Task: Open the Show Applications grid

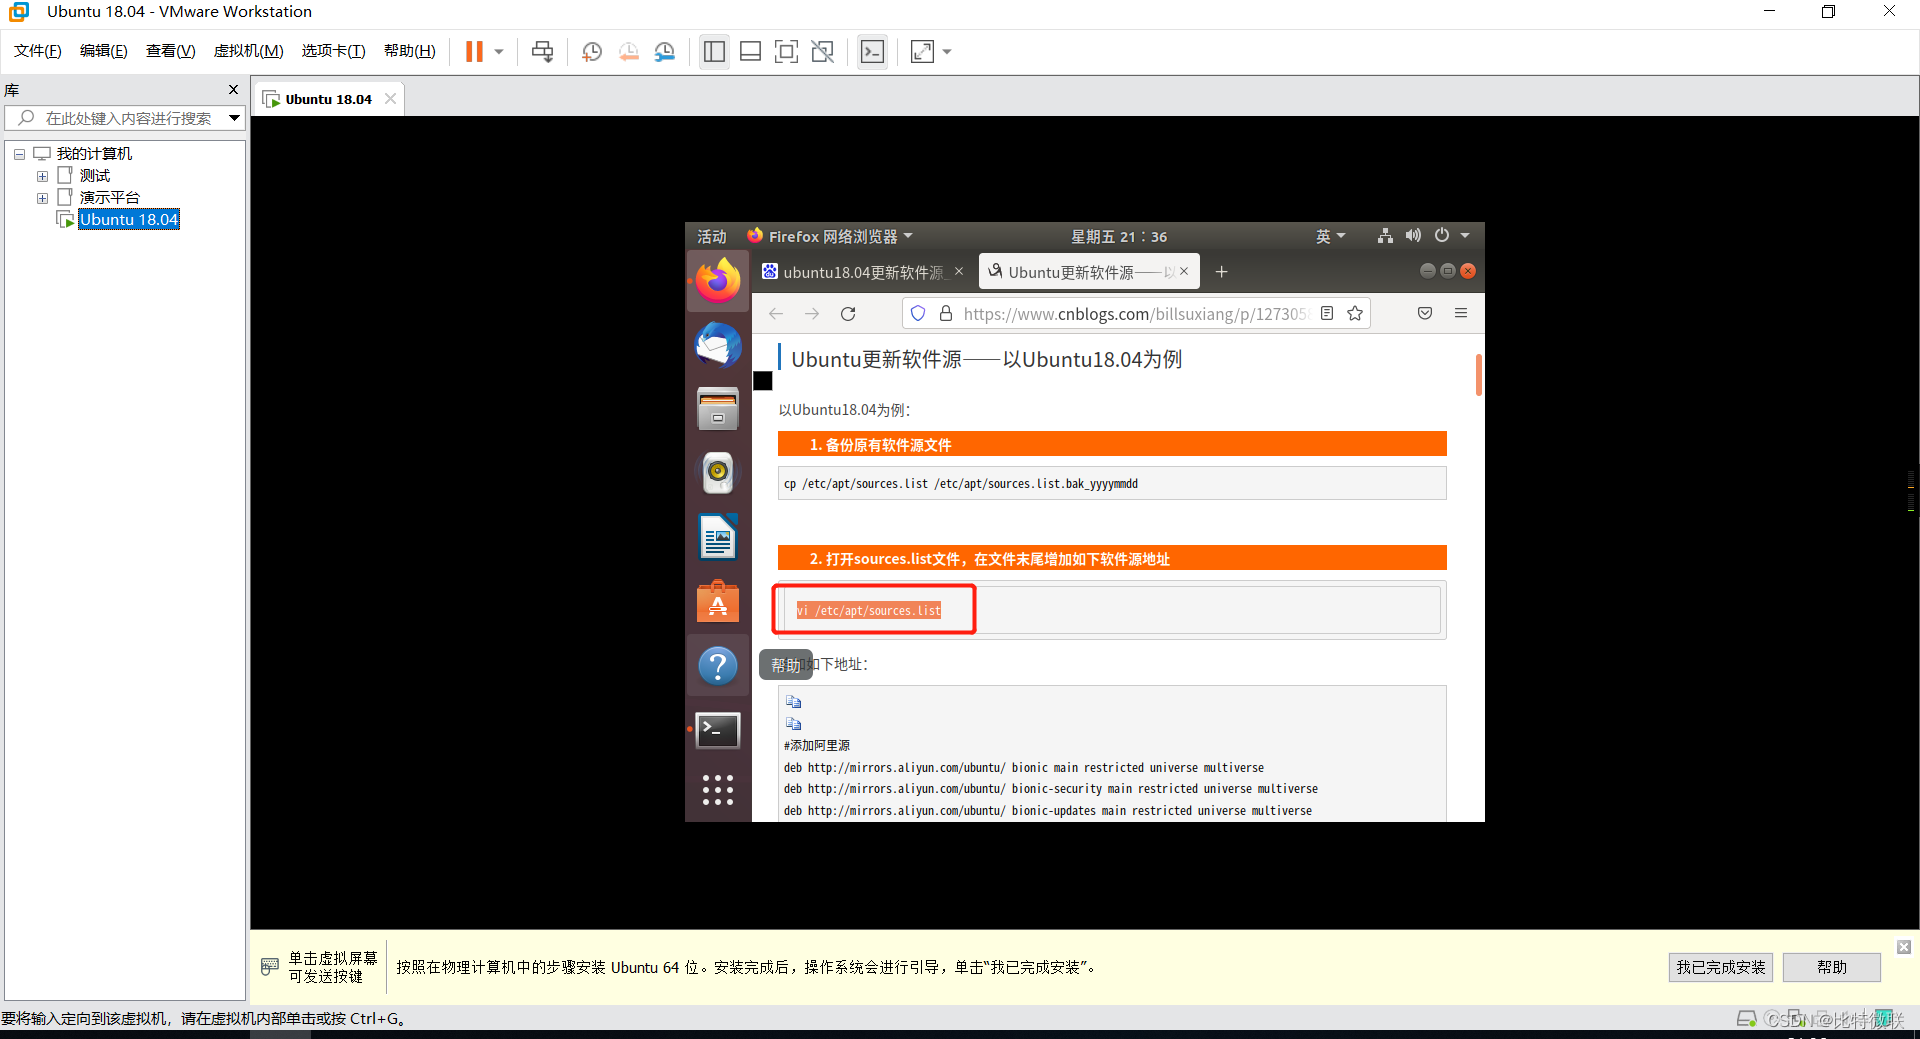Action: click(717, 790)
